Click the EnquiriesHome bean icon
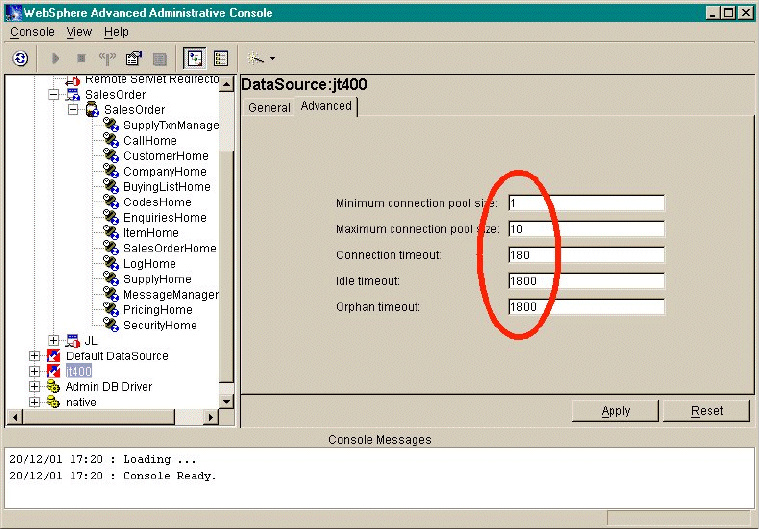The width and height of the screenshot is (759, 529). [111, 217]
